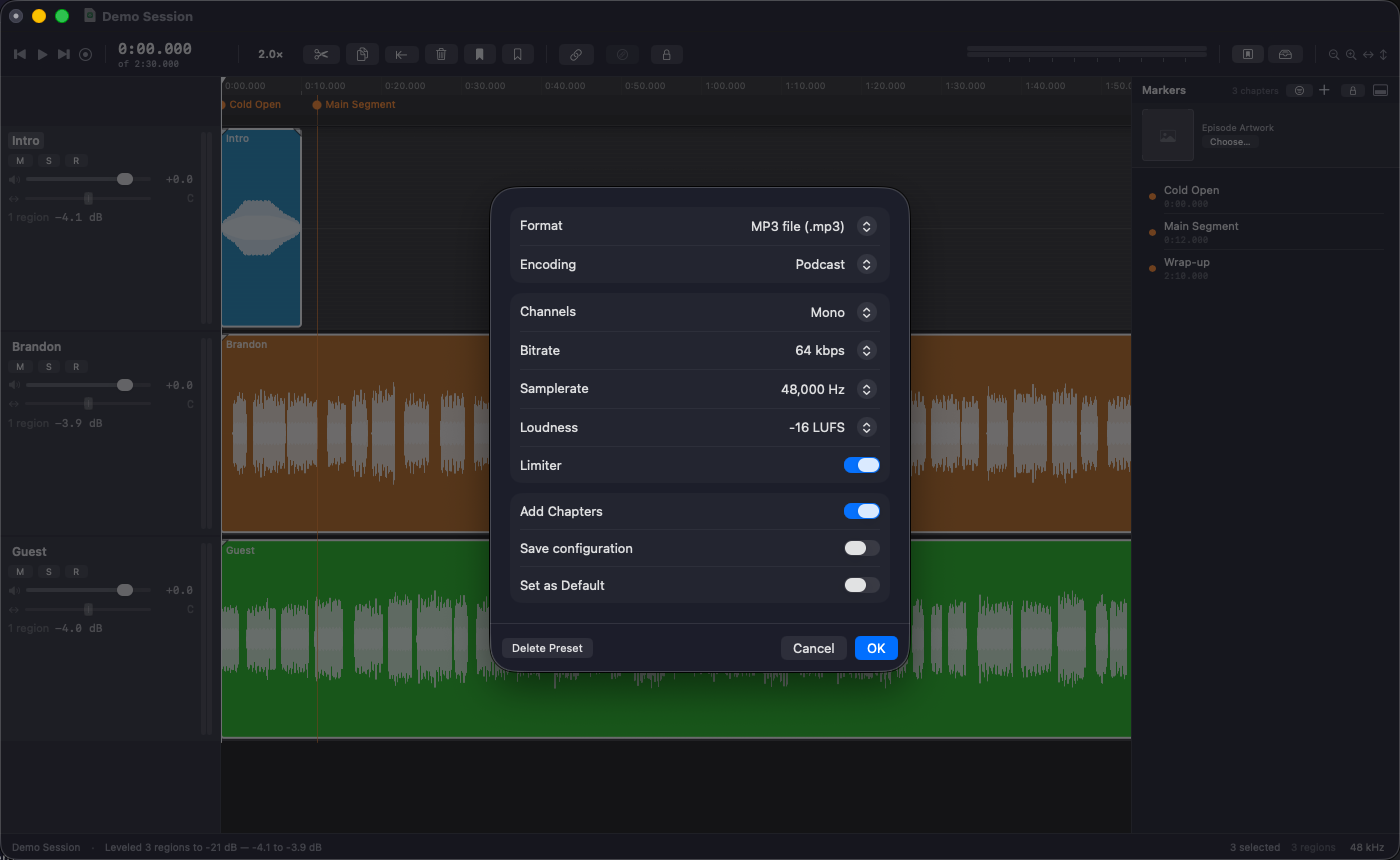
Task: Click the markers filter icon
Action: [1299, 90]
